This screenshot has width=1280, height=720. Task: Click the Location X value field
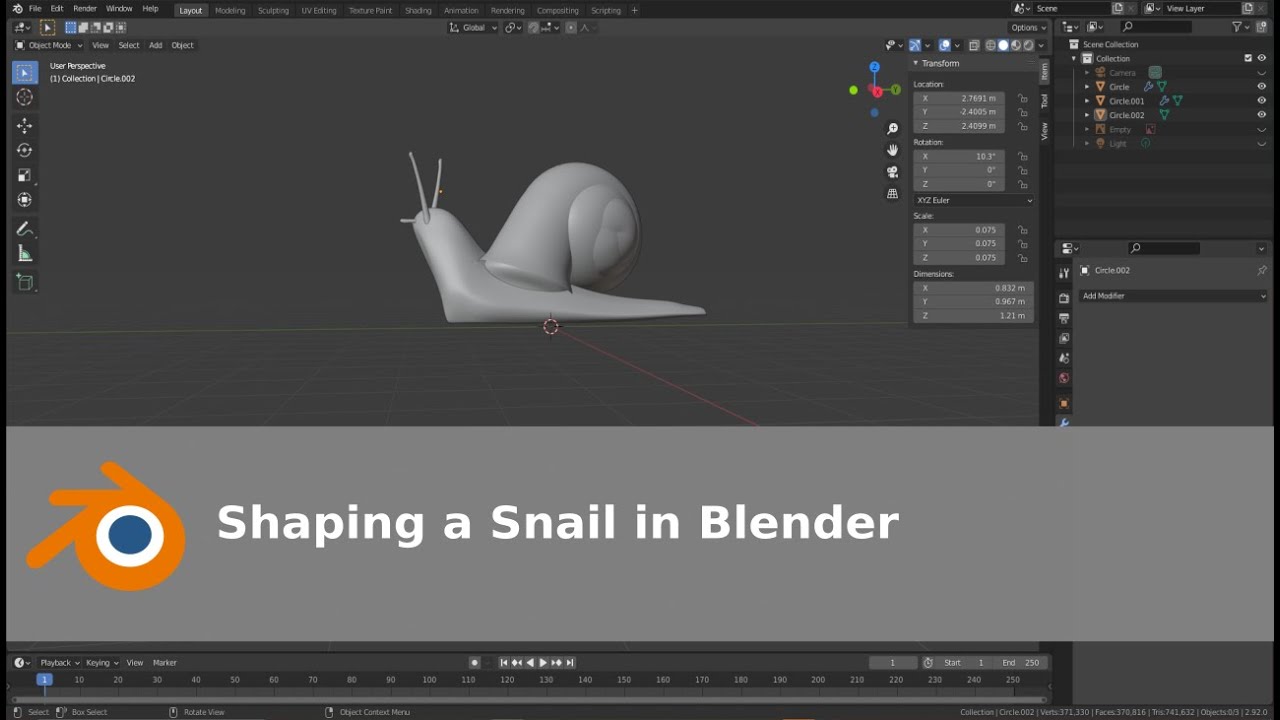(x=959, y=99)
